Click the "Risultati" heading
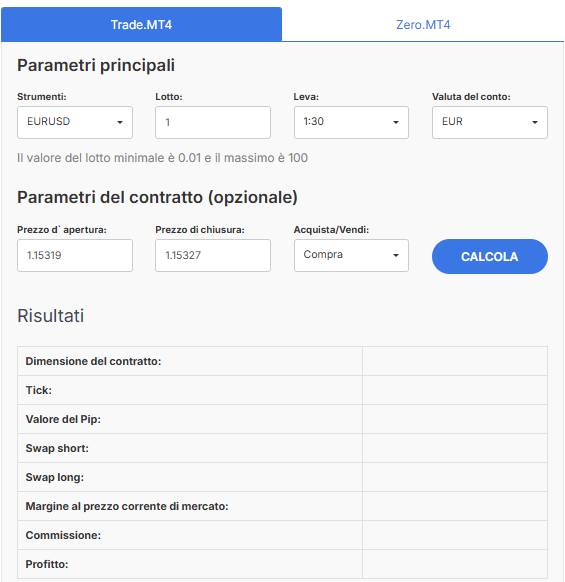This screenshot has width=565, height=582. coord(50,316)
